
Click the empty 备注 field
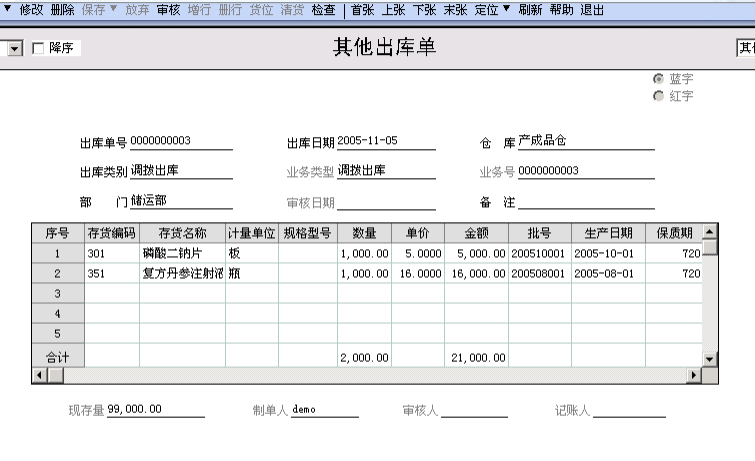point(586,201)
